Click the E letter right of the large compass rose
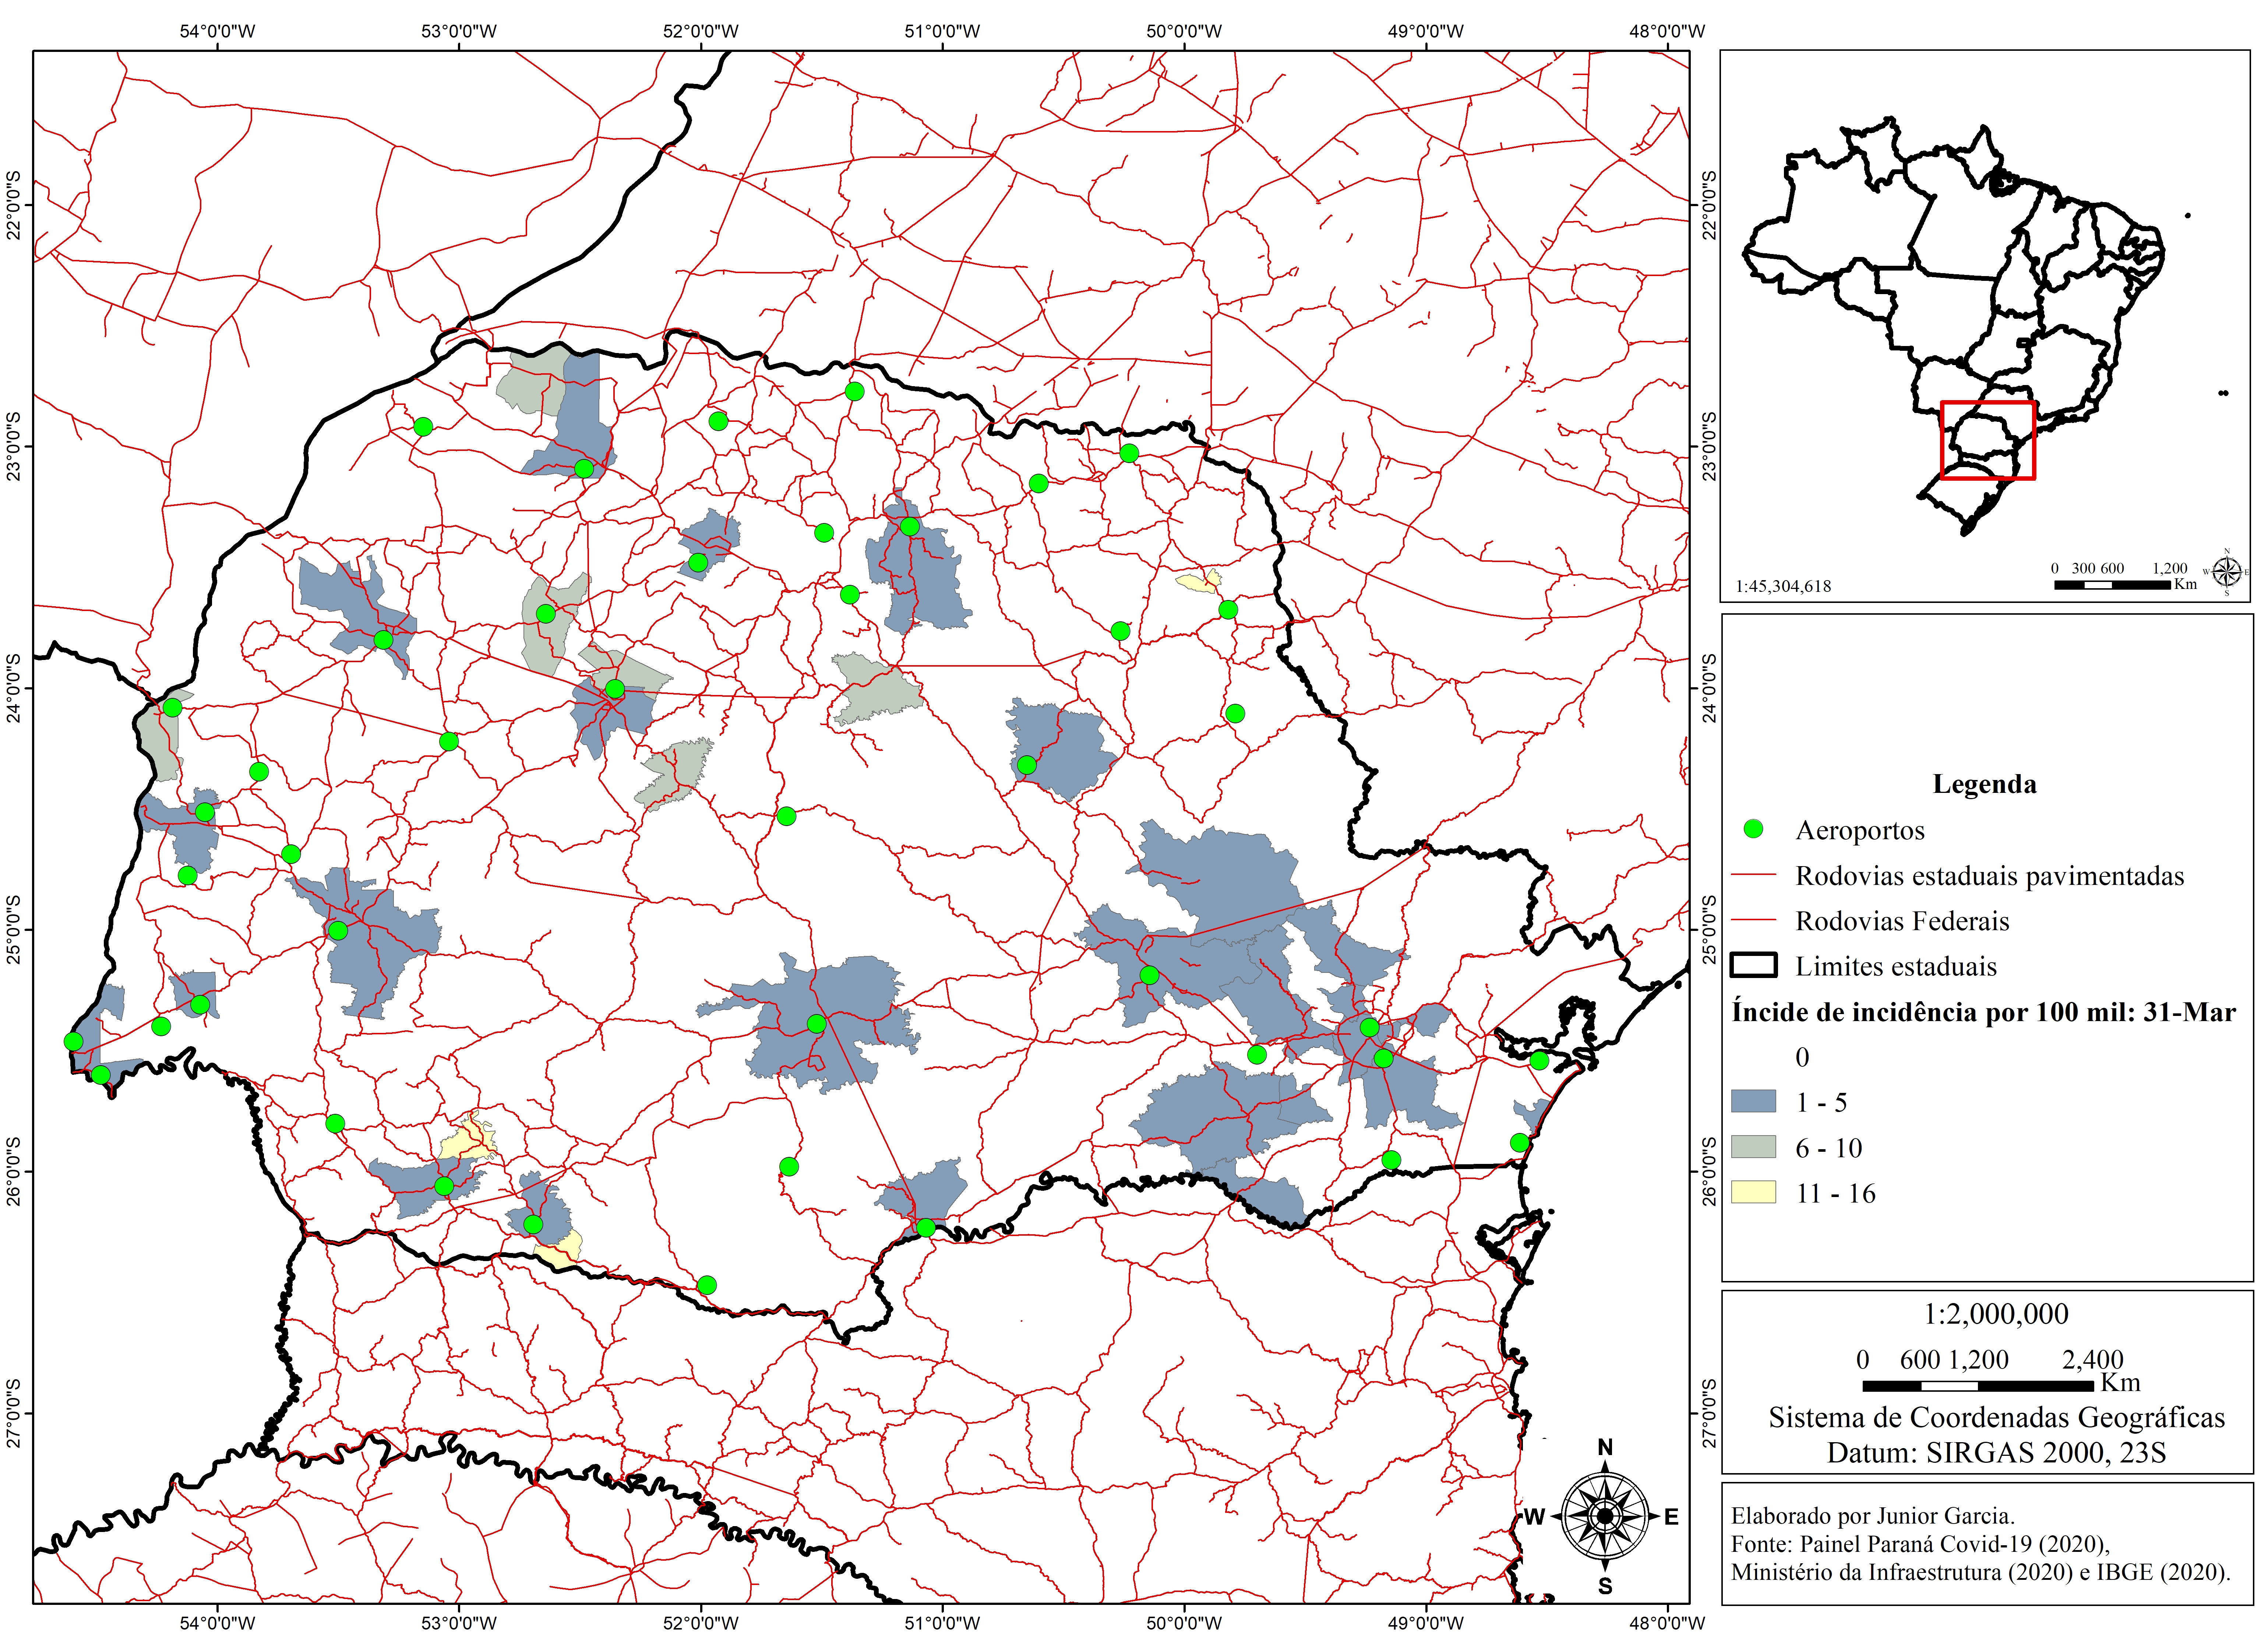 tap(1671, 1517)
